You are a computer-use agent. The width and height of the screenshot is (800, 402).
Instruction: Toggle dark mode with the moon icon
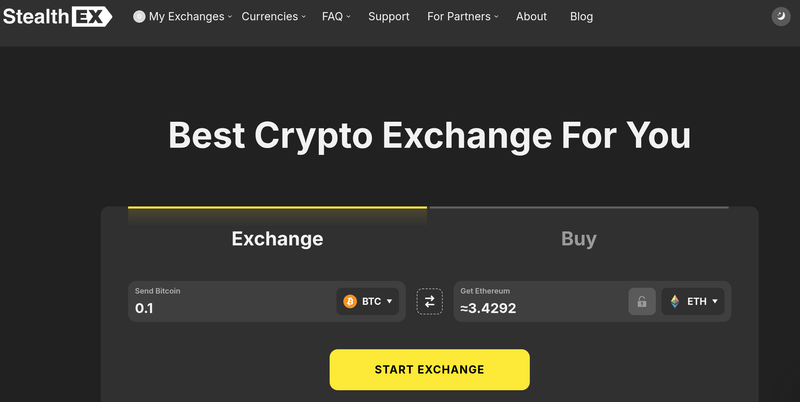(781, 16)
